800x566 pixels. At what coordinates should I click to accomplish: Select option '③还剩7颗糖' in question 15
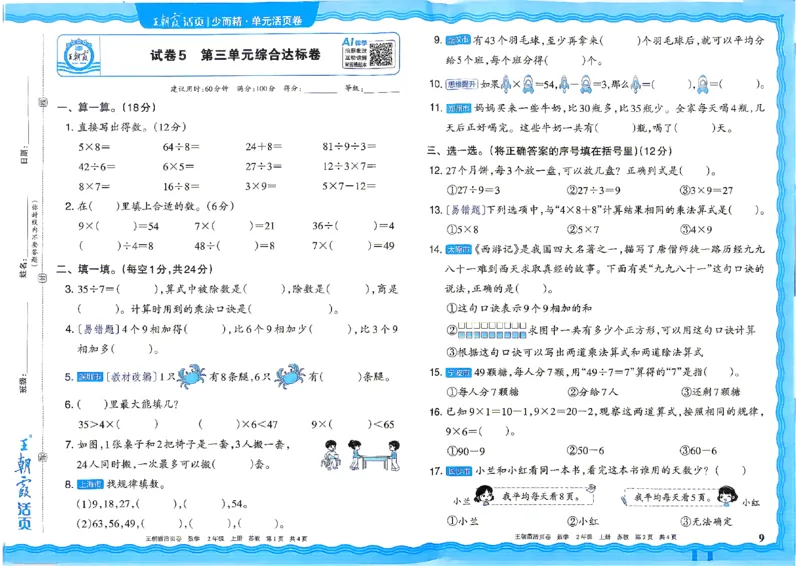(x=711, y=392)
